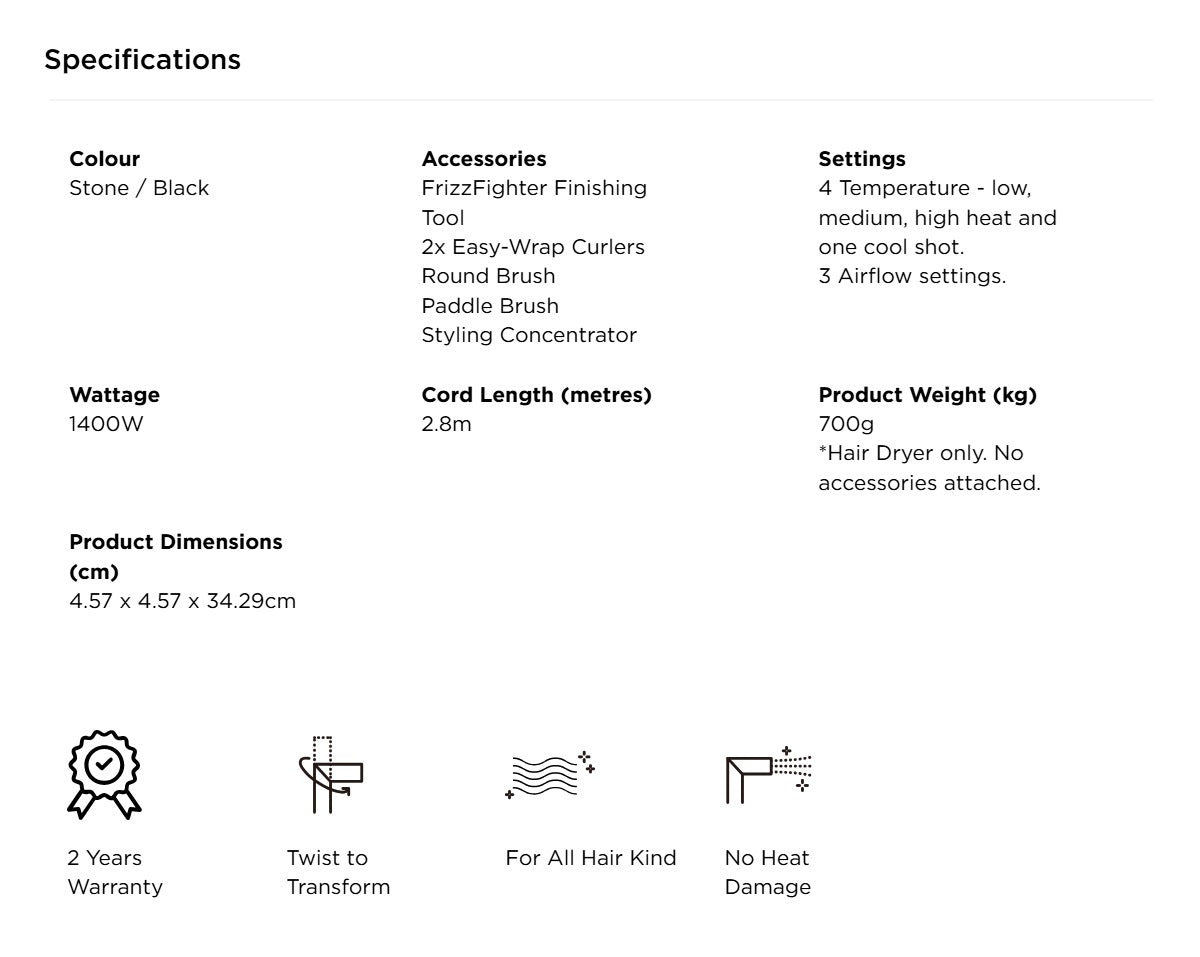Click the 700g product weight value
The height and width of the screenshot is (957, 1200).
pyautogui.click(x=846, y=424)
